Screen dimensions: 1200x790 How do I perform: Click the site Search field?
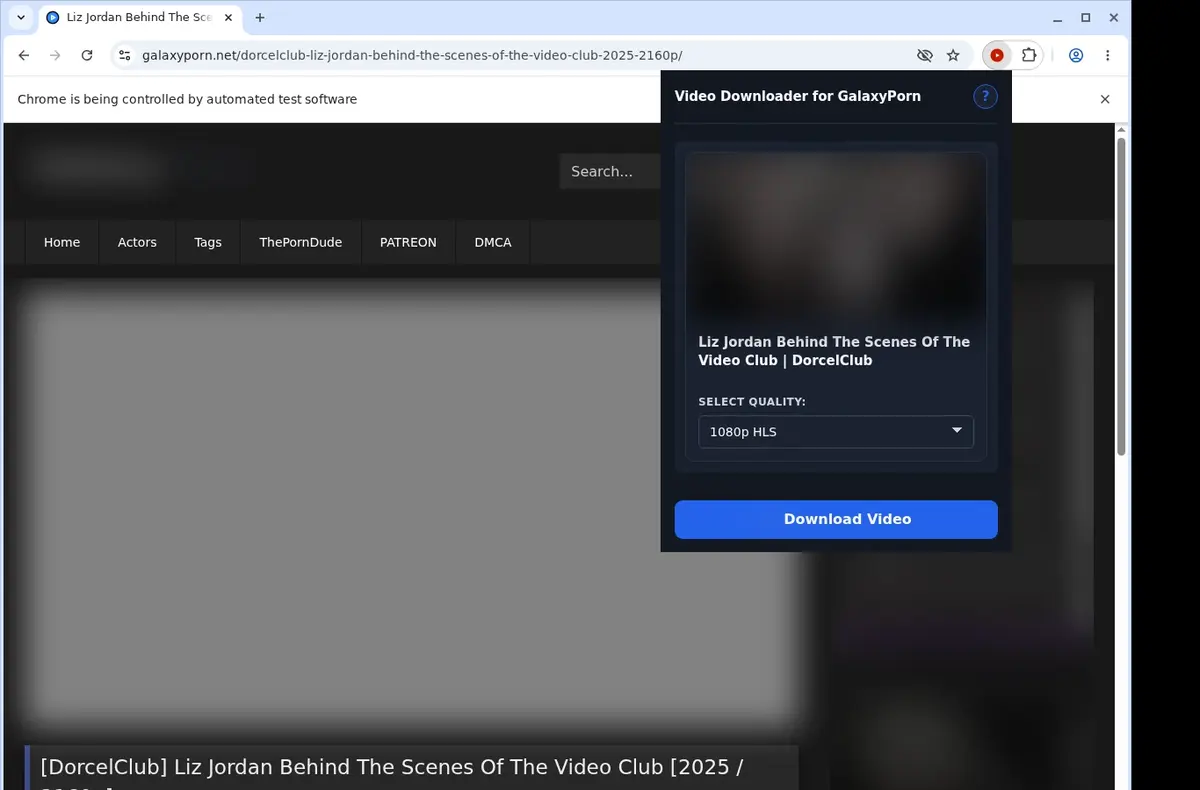pyautogui.click(x=610, y=172)
